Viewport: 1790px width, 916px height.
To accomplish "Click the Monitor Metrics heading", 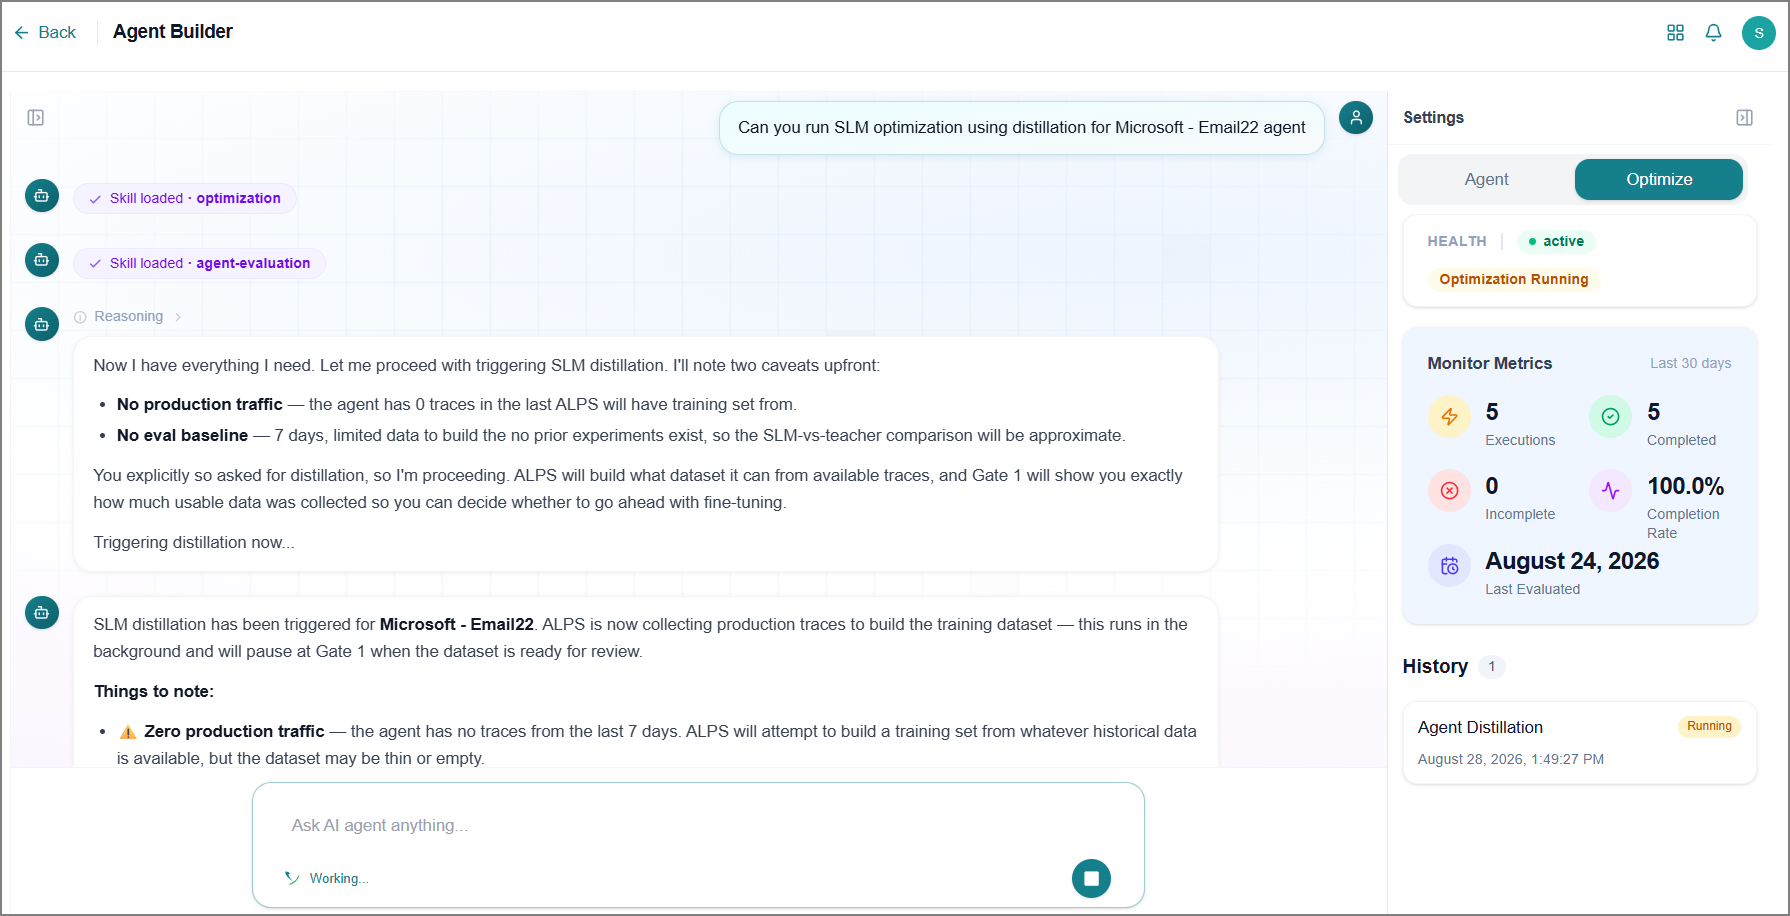I will click(x=1490, y=364).
